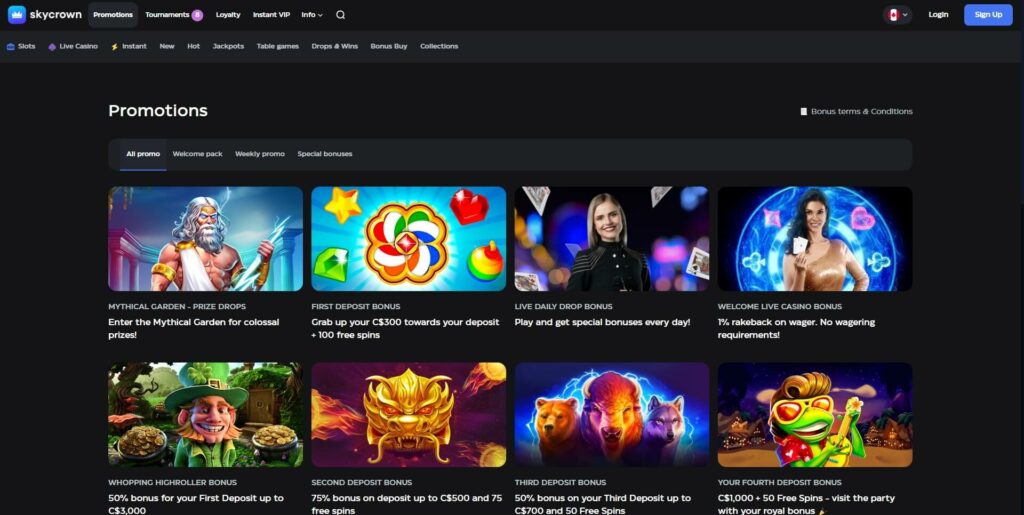Click the 'WELCOME LIVE CASINO BONUS' label

coord(780,307)
